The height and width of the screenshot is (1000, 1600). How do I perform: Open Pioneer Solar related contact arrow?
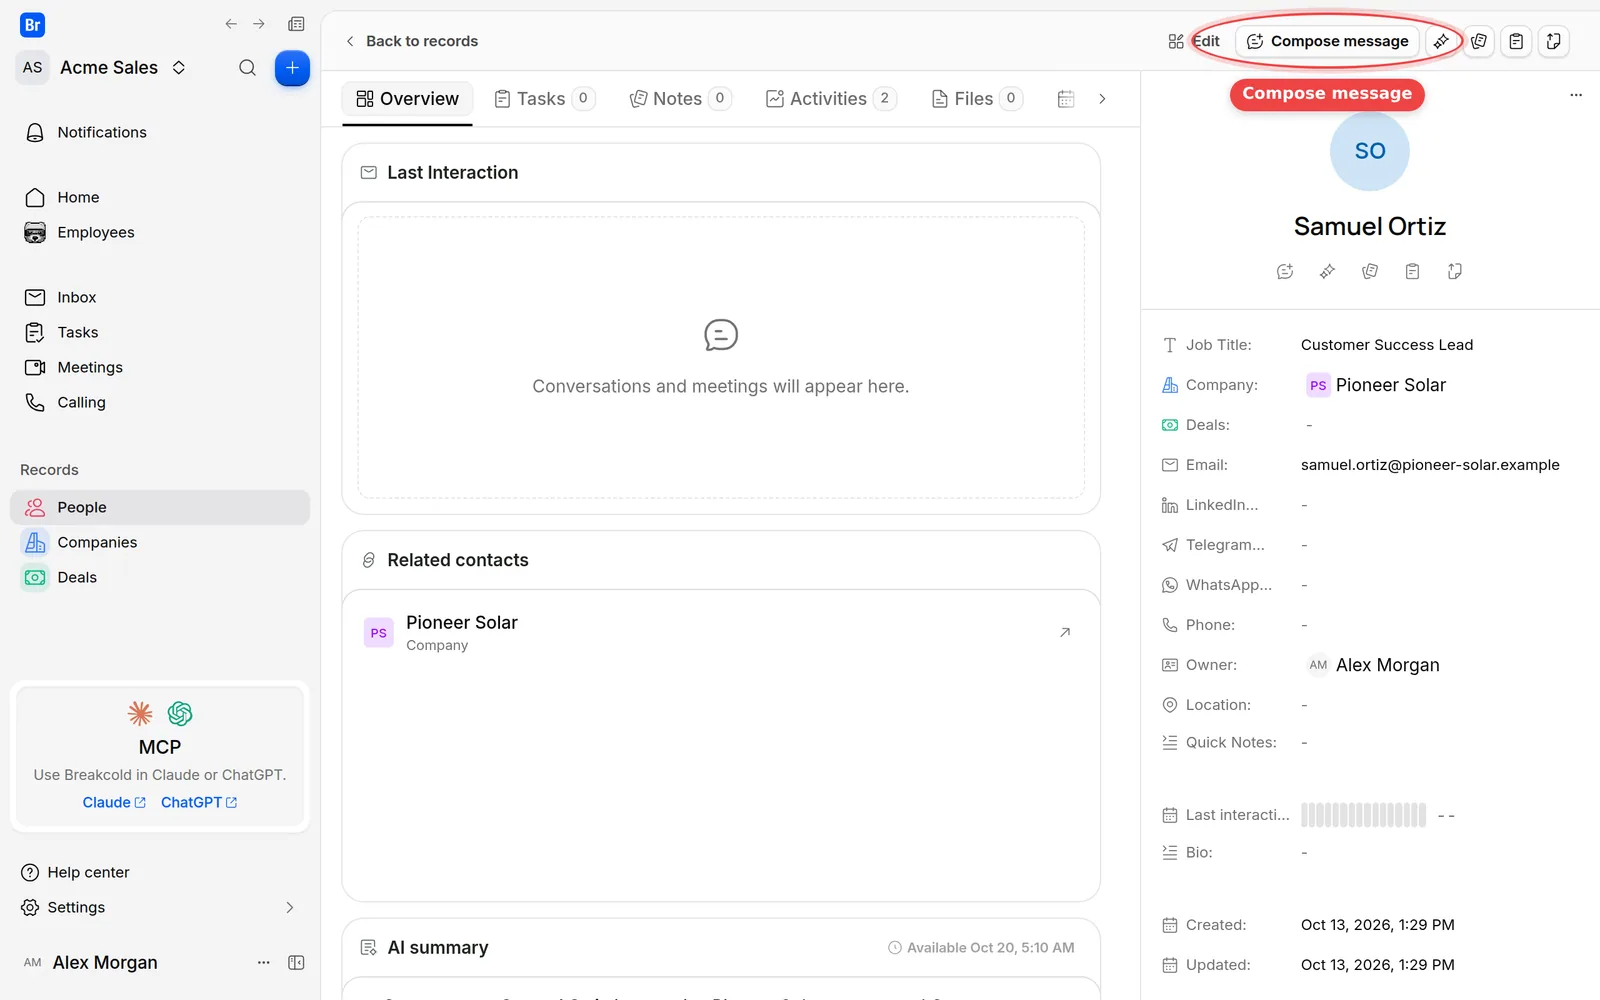[1065, 632]
